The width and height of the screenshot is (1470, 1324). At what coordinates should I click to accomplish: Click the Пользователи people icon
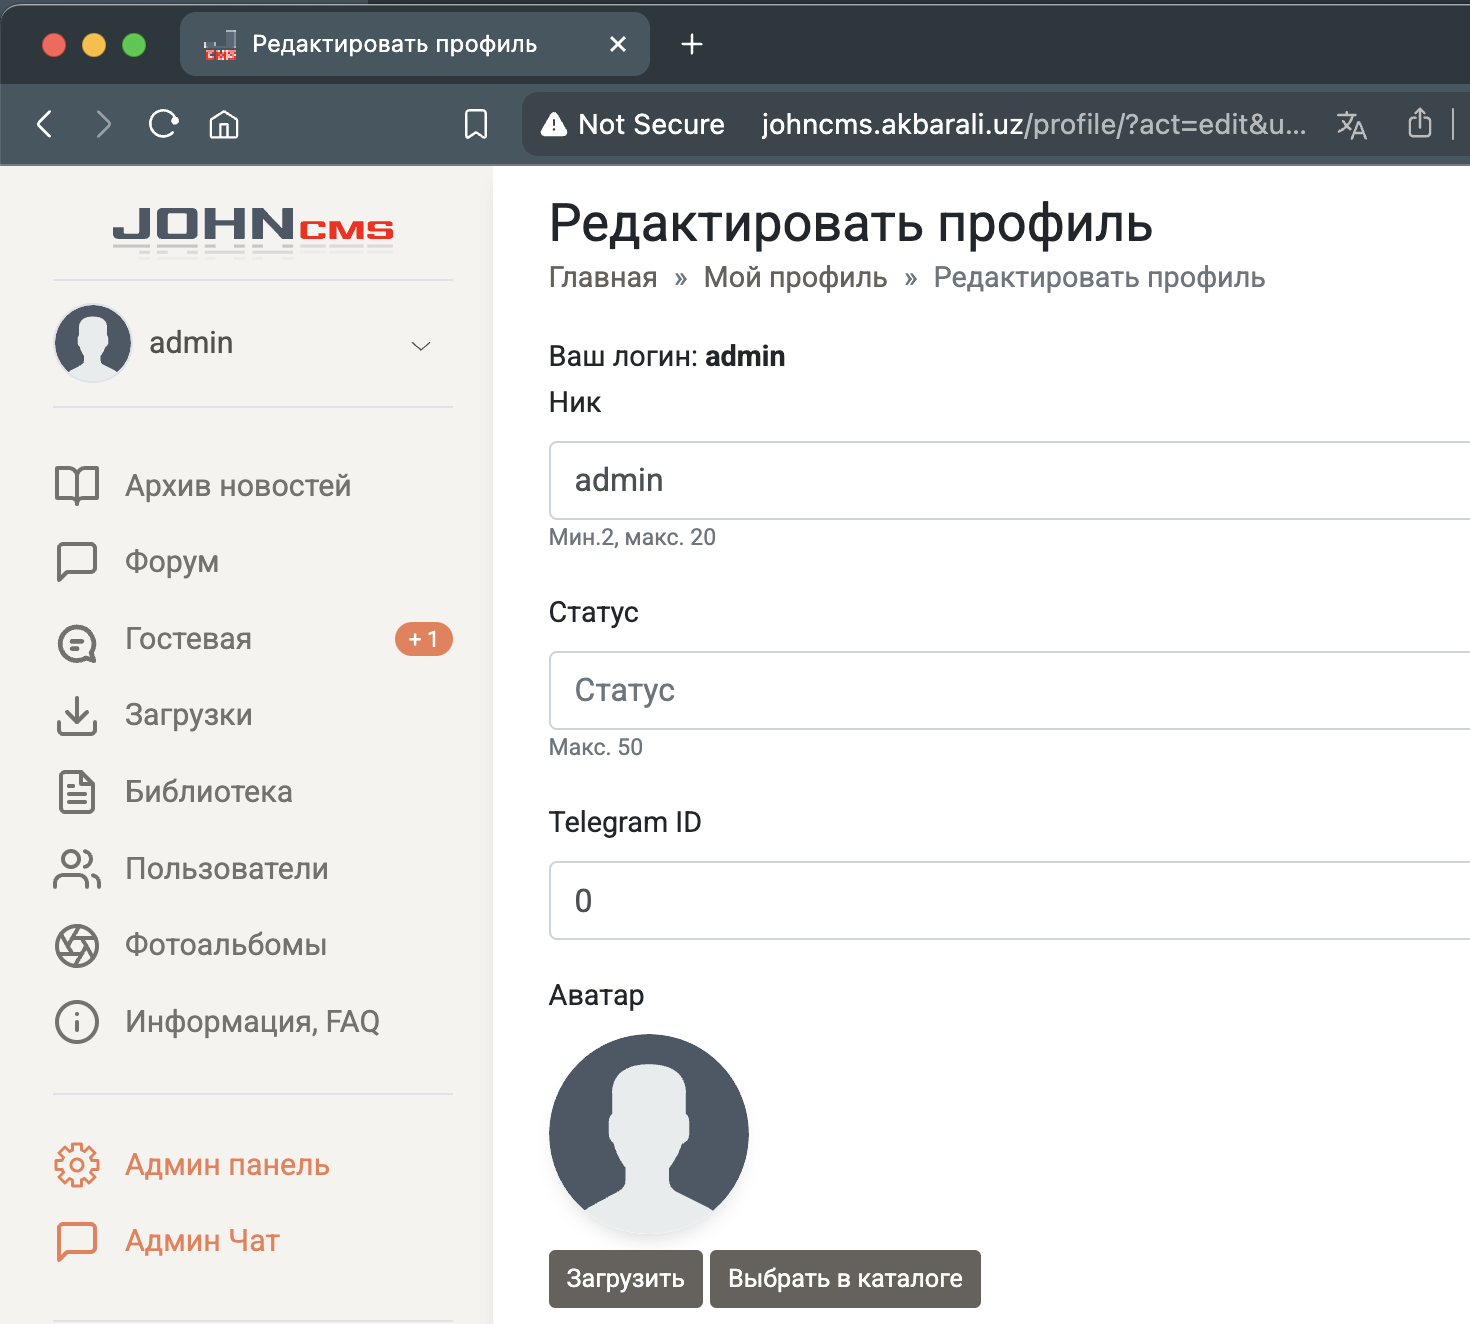(x=77, y=869)
